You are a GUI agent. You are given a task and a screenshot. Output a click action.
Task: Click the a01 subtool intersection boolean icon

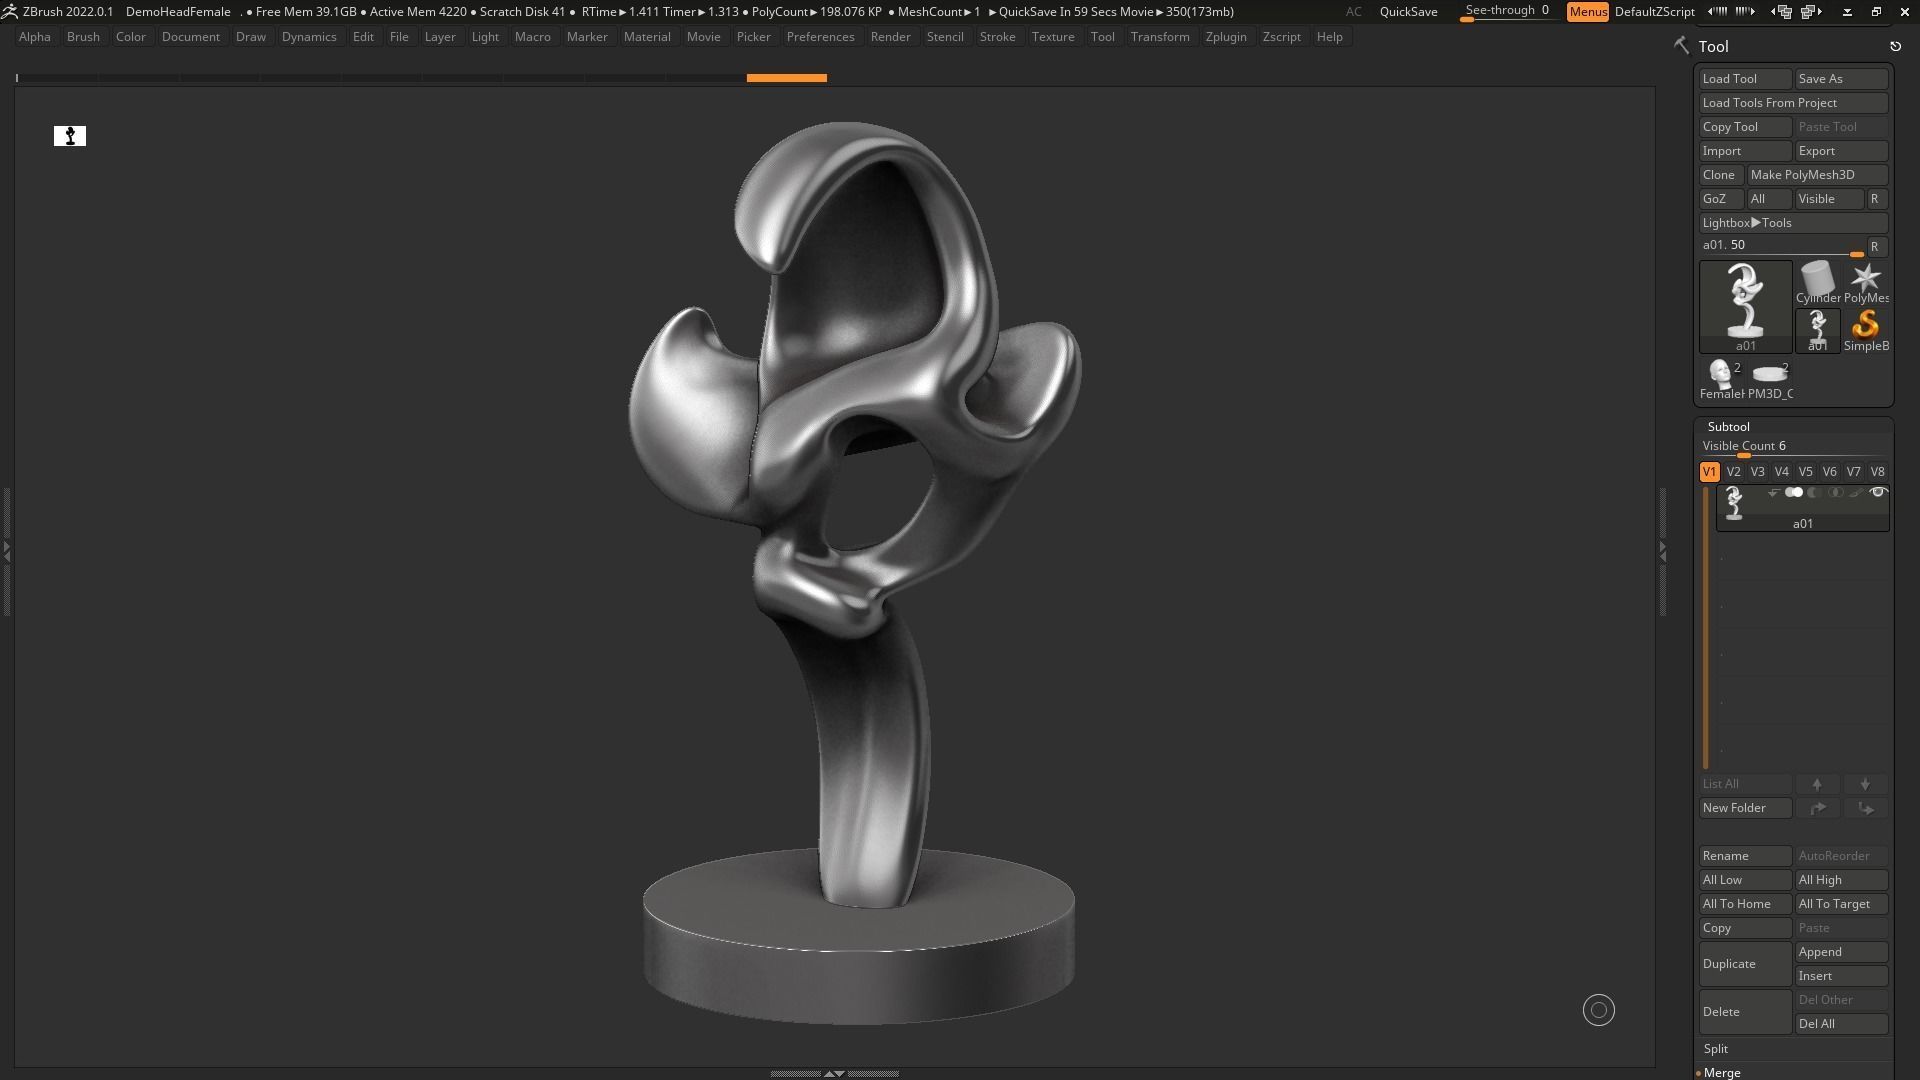(x=1836, y=493)
